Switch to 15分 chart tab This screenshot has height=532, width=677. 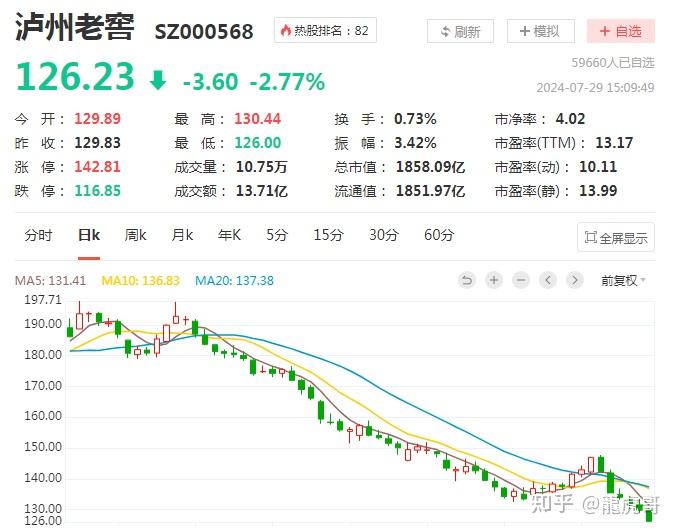(329, 235)
